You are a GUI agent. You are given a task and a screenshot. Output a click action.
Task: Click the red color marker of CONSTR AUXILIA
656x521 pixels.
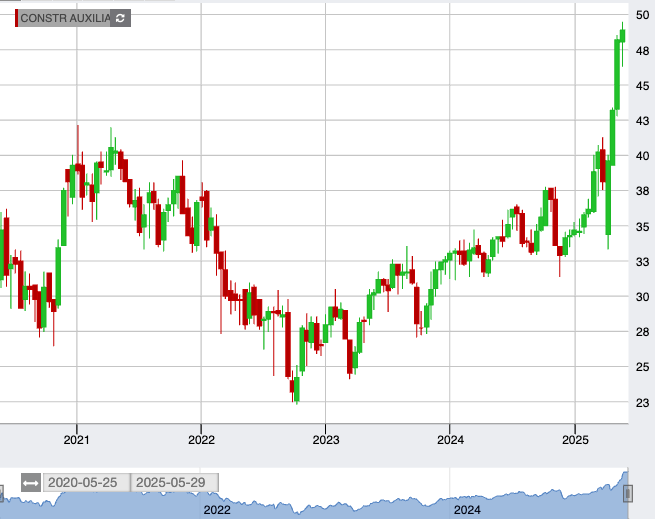[x=16, y=18]
